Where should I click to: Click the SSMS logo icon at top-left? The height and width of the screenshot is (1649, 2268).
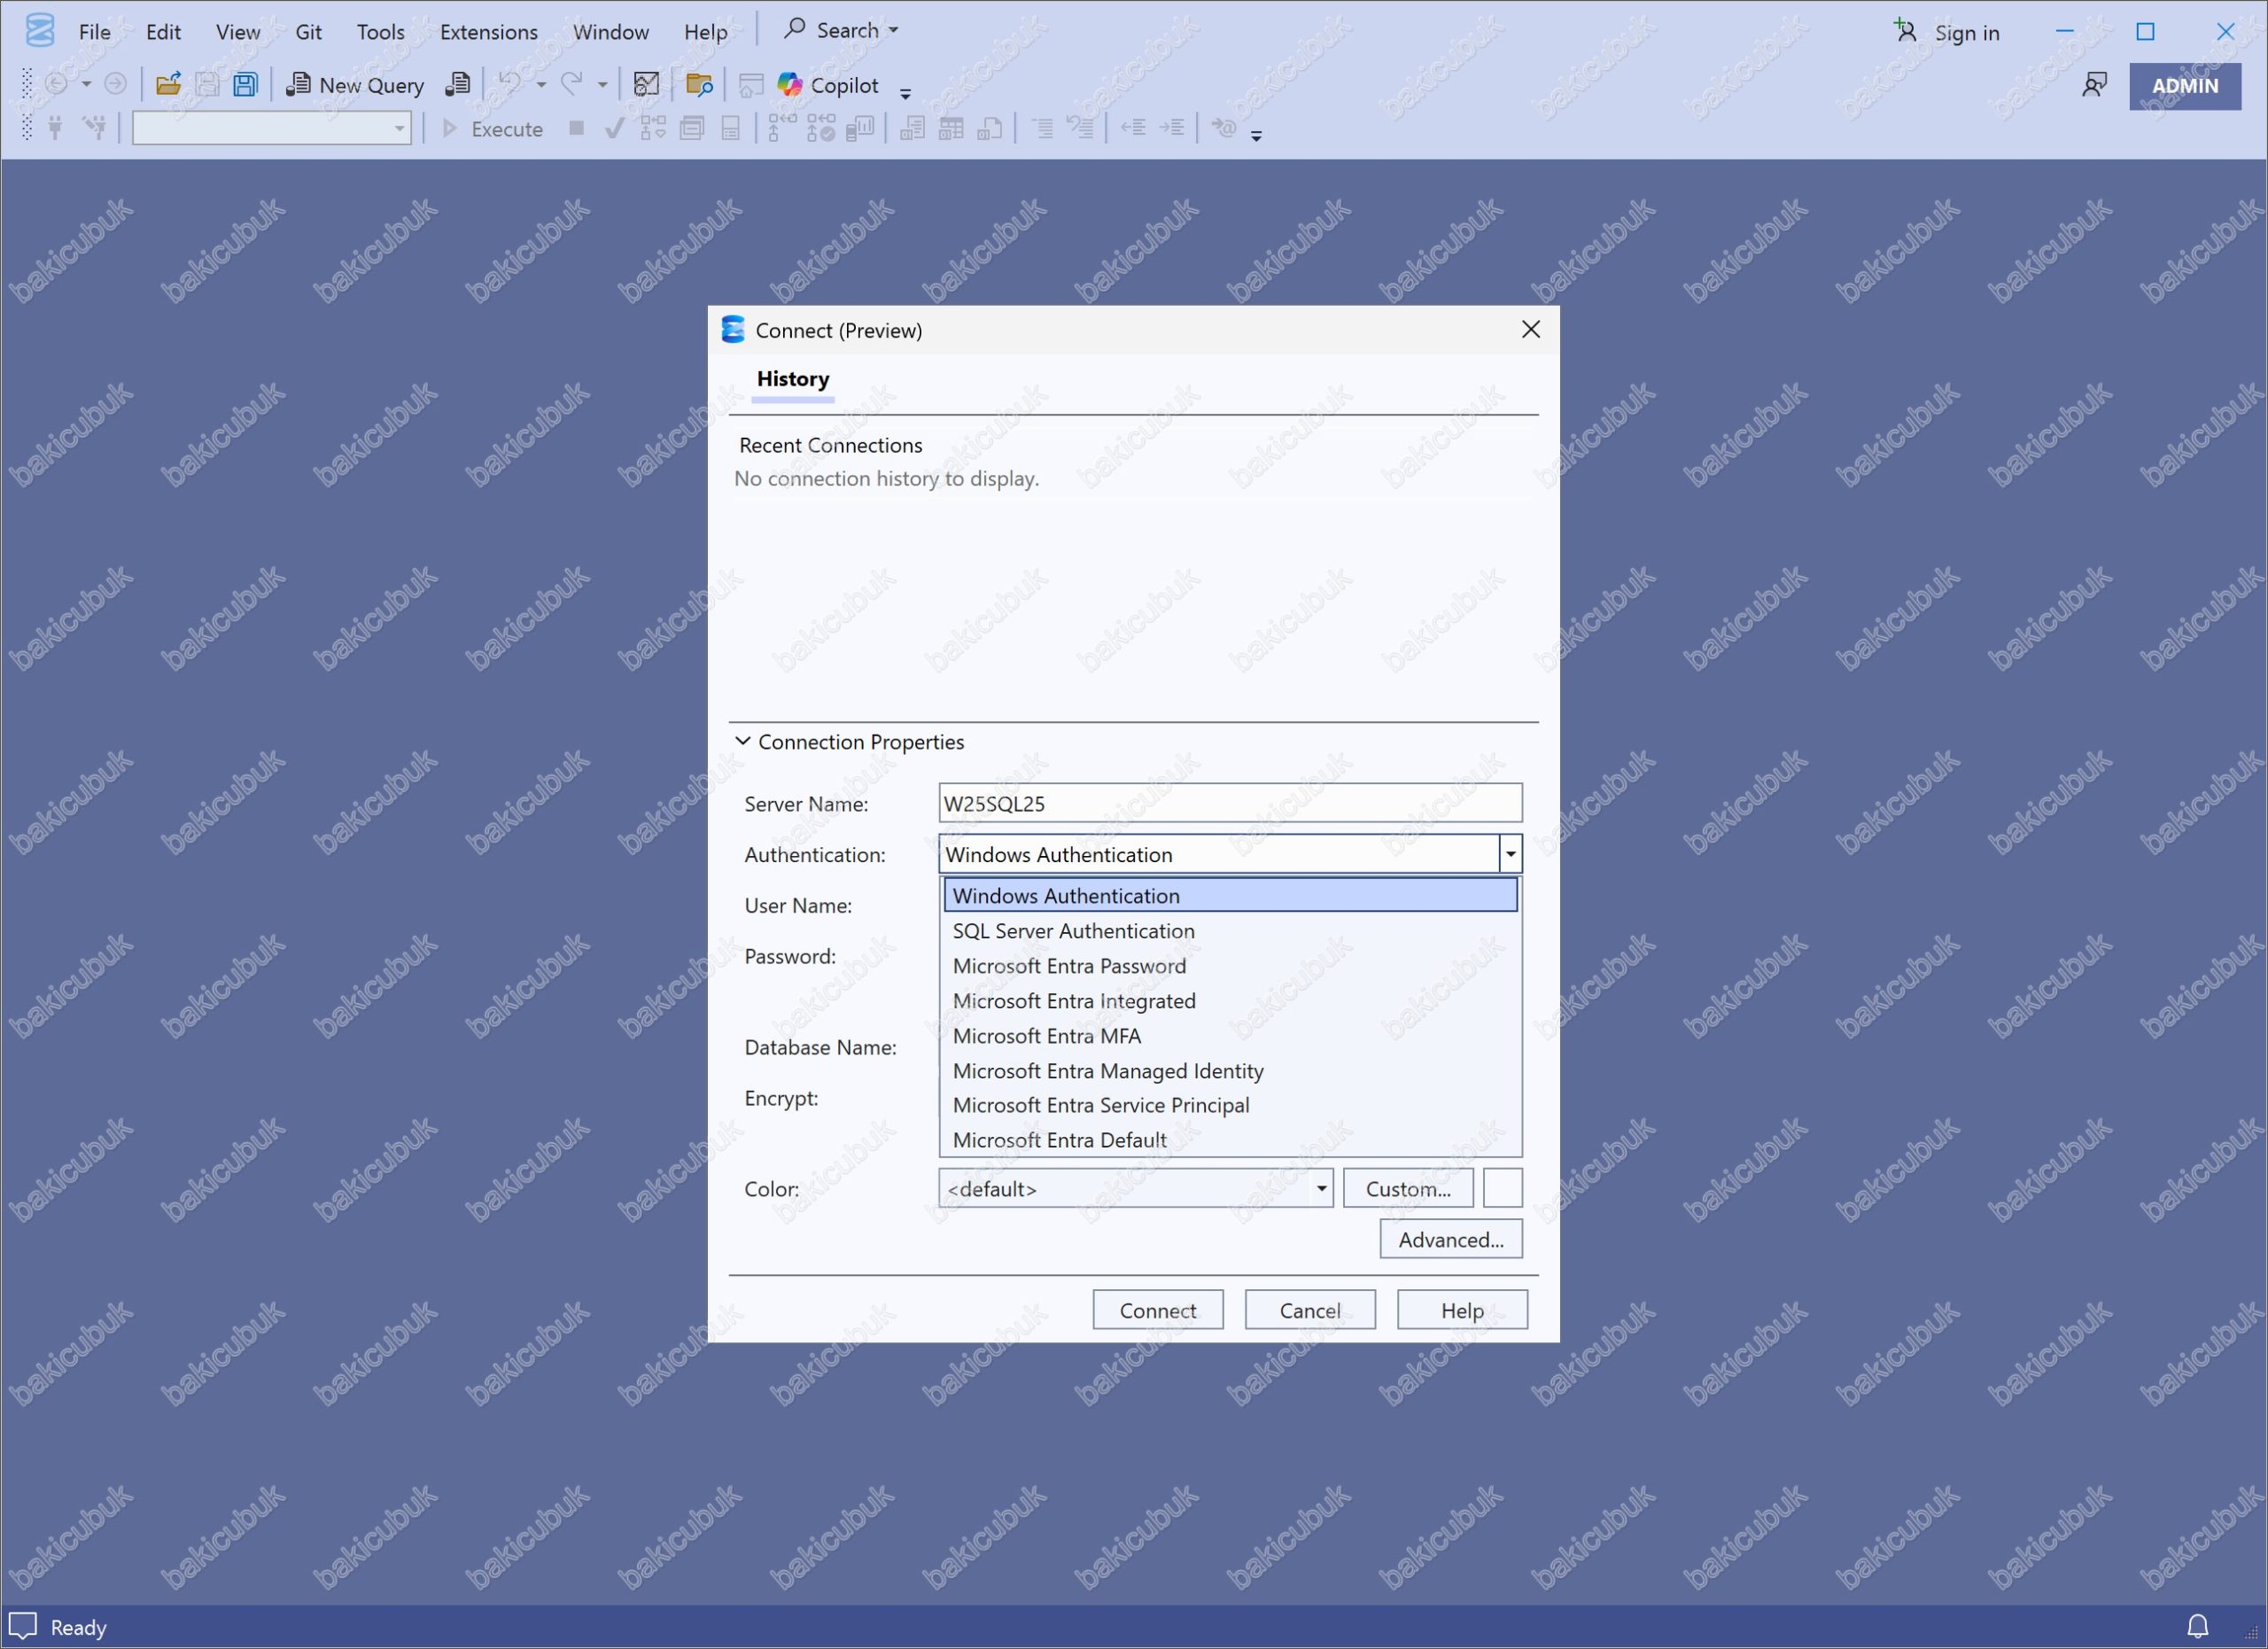(40, 30)
